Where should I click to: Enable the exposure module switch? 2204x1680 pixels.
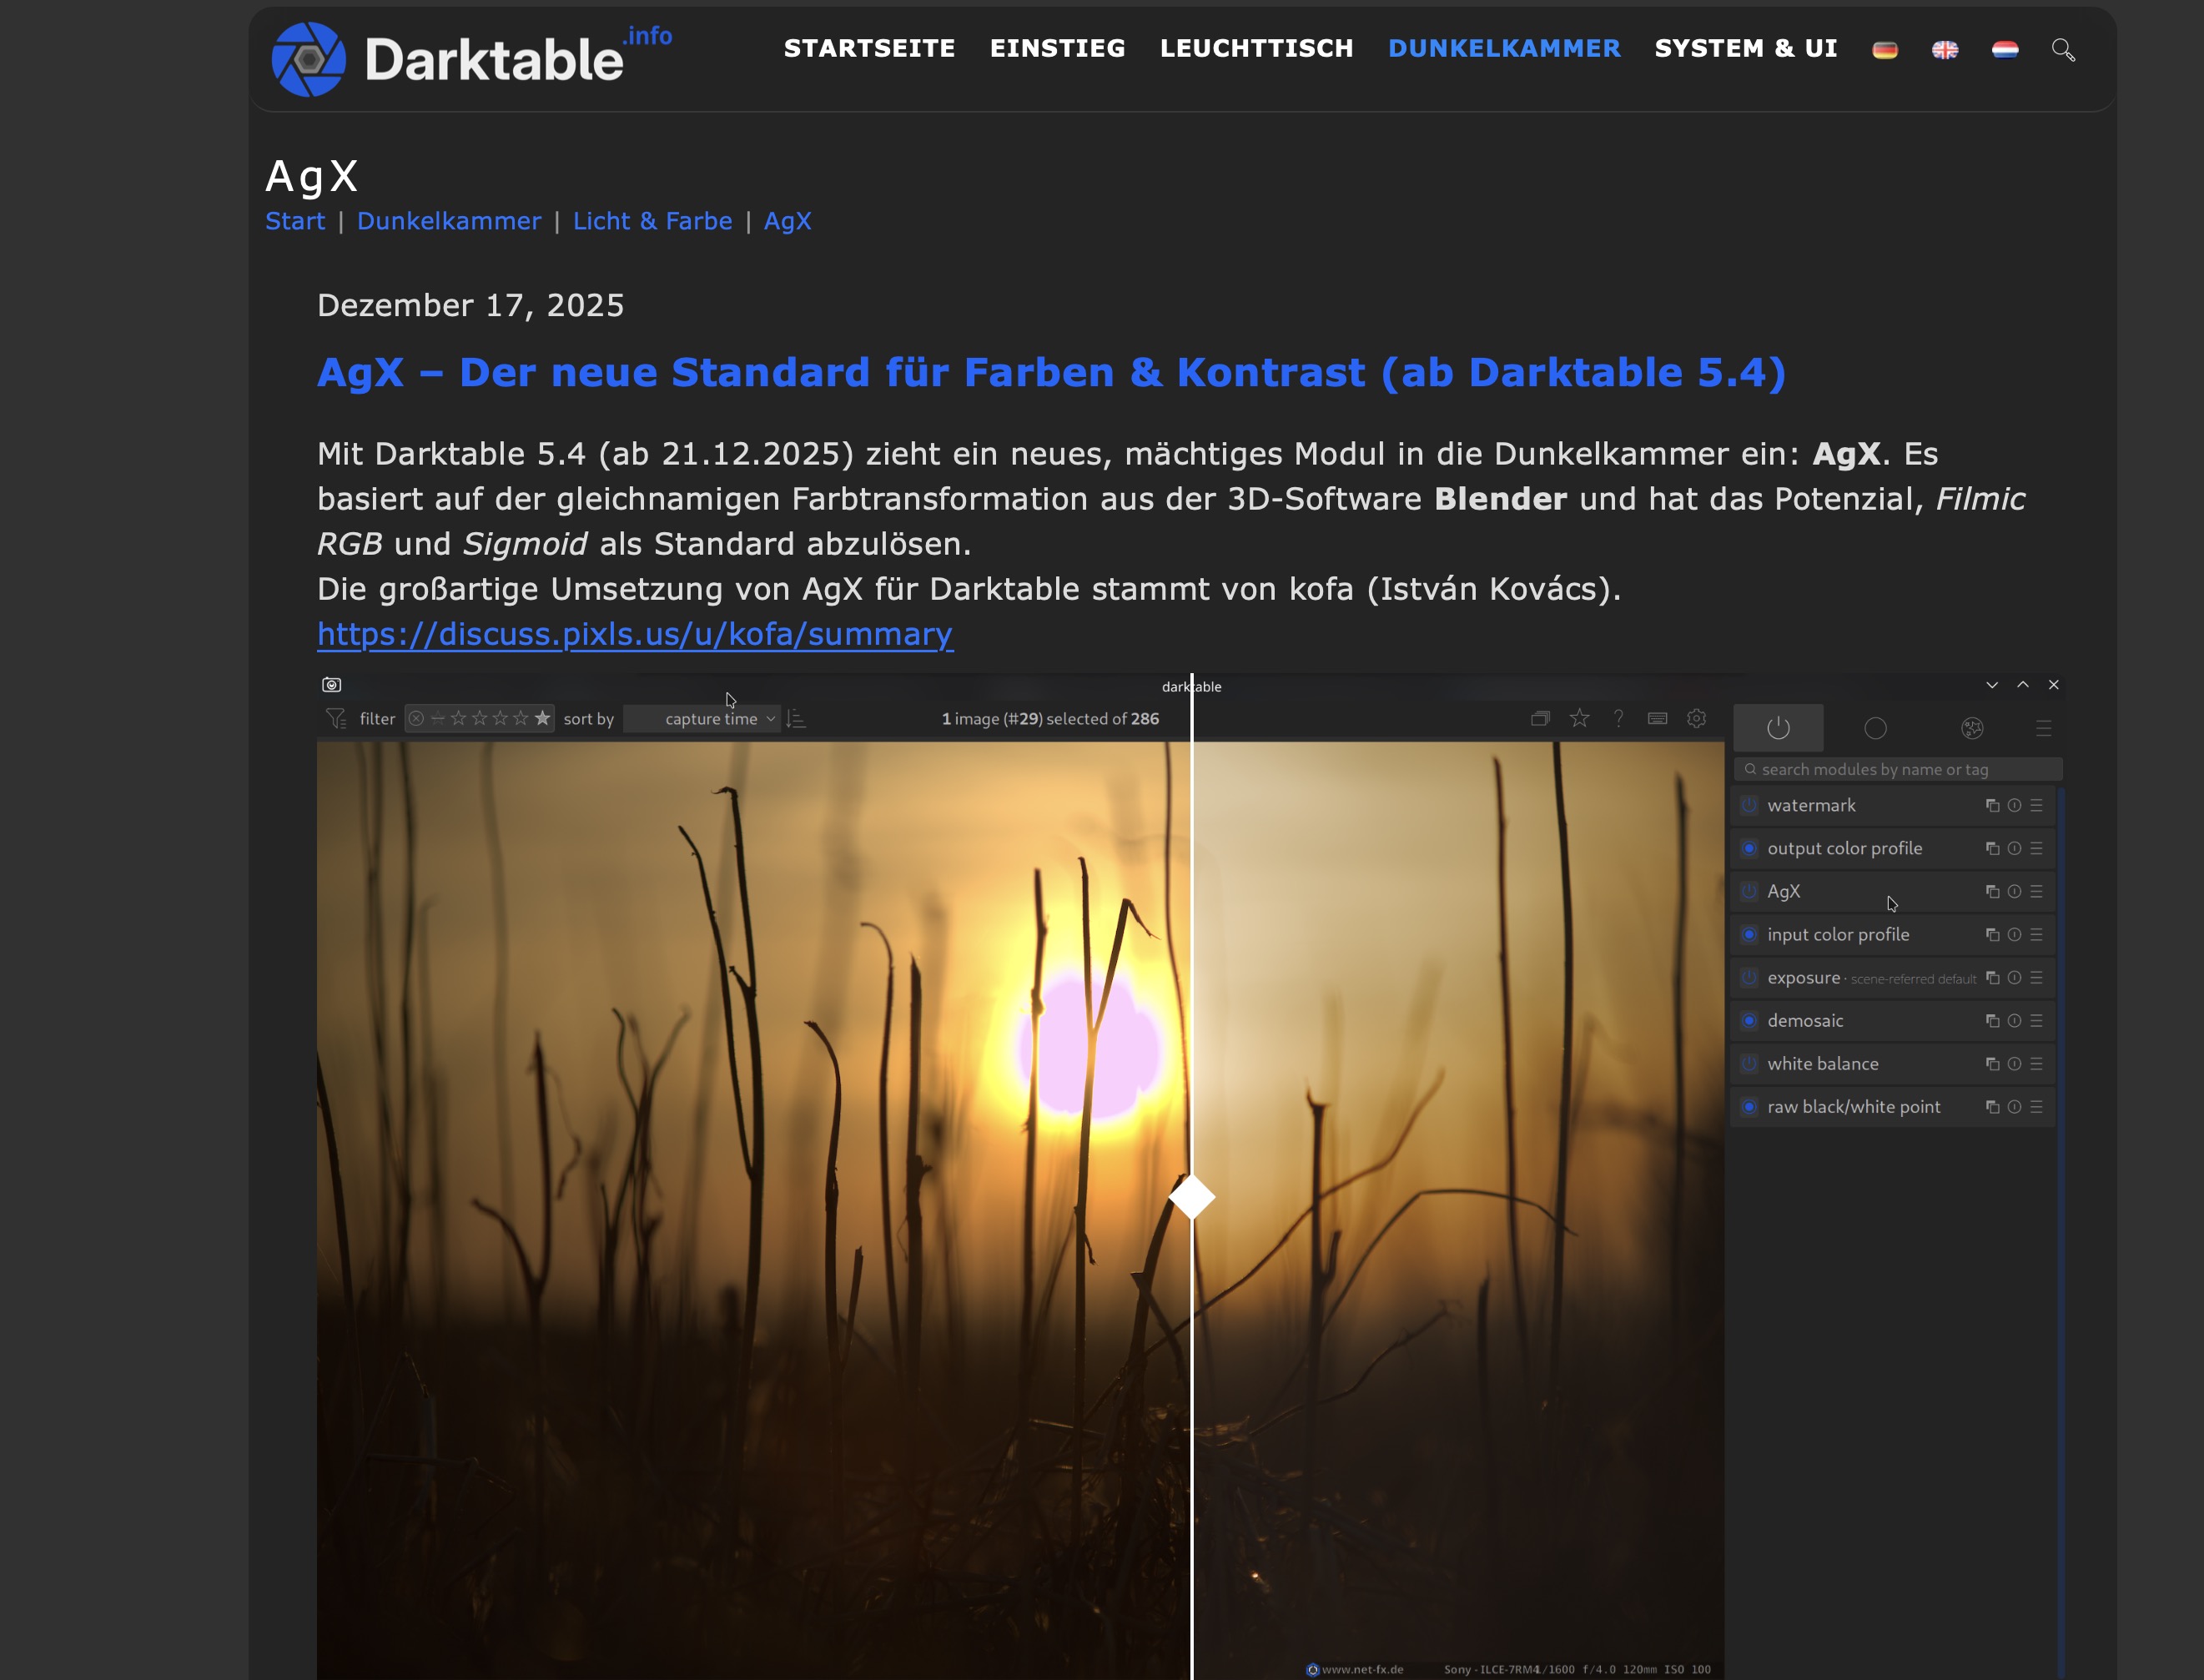[1748, 977]
